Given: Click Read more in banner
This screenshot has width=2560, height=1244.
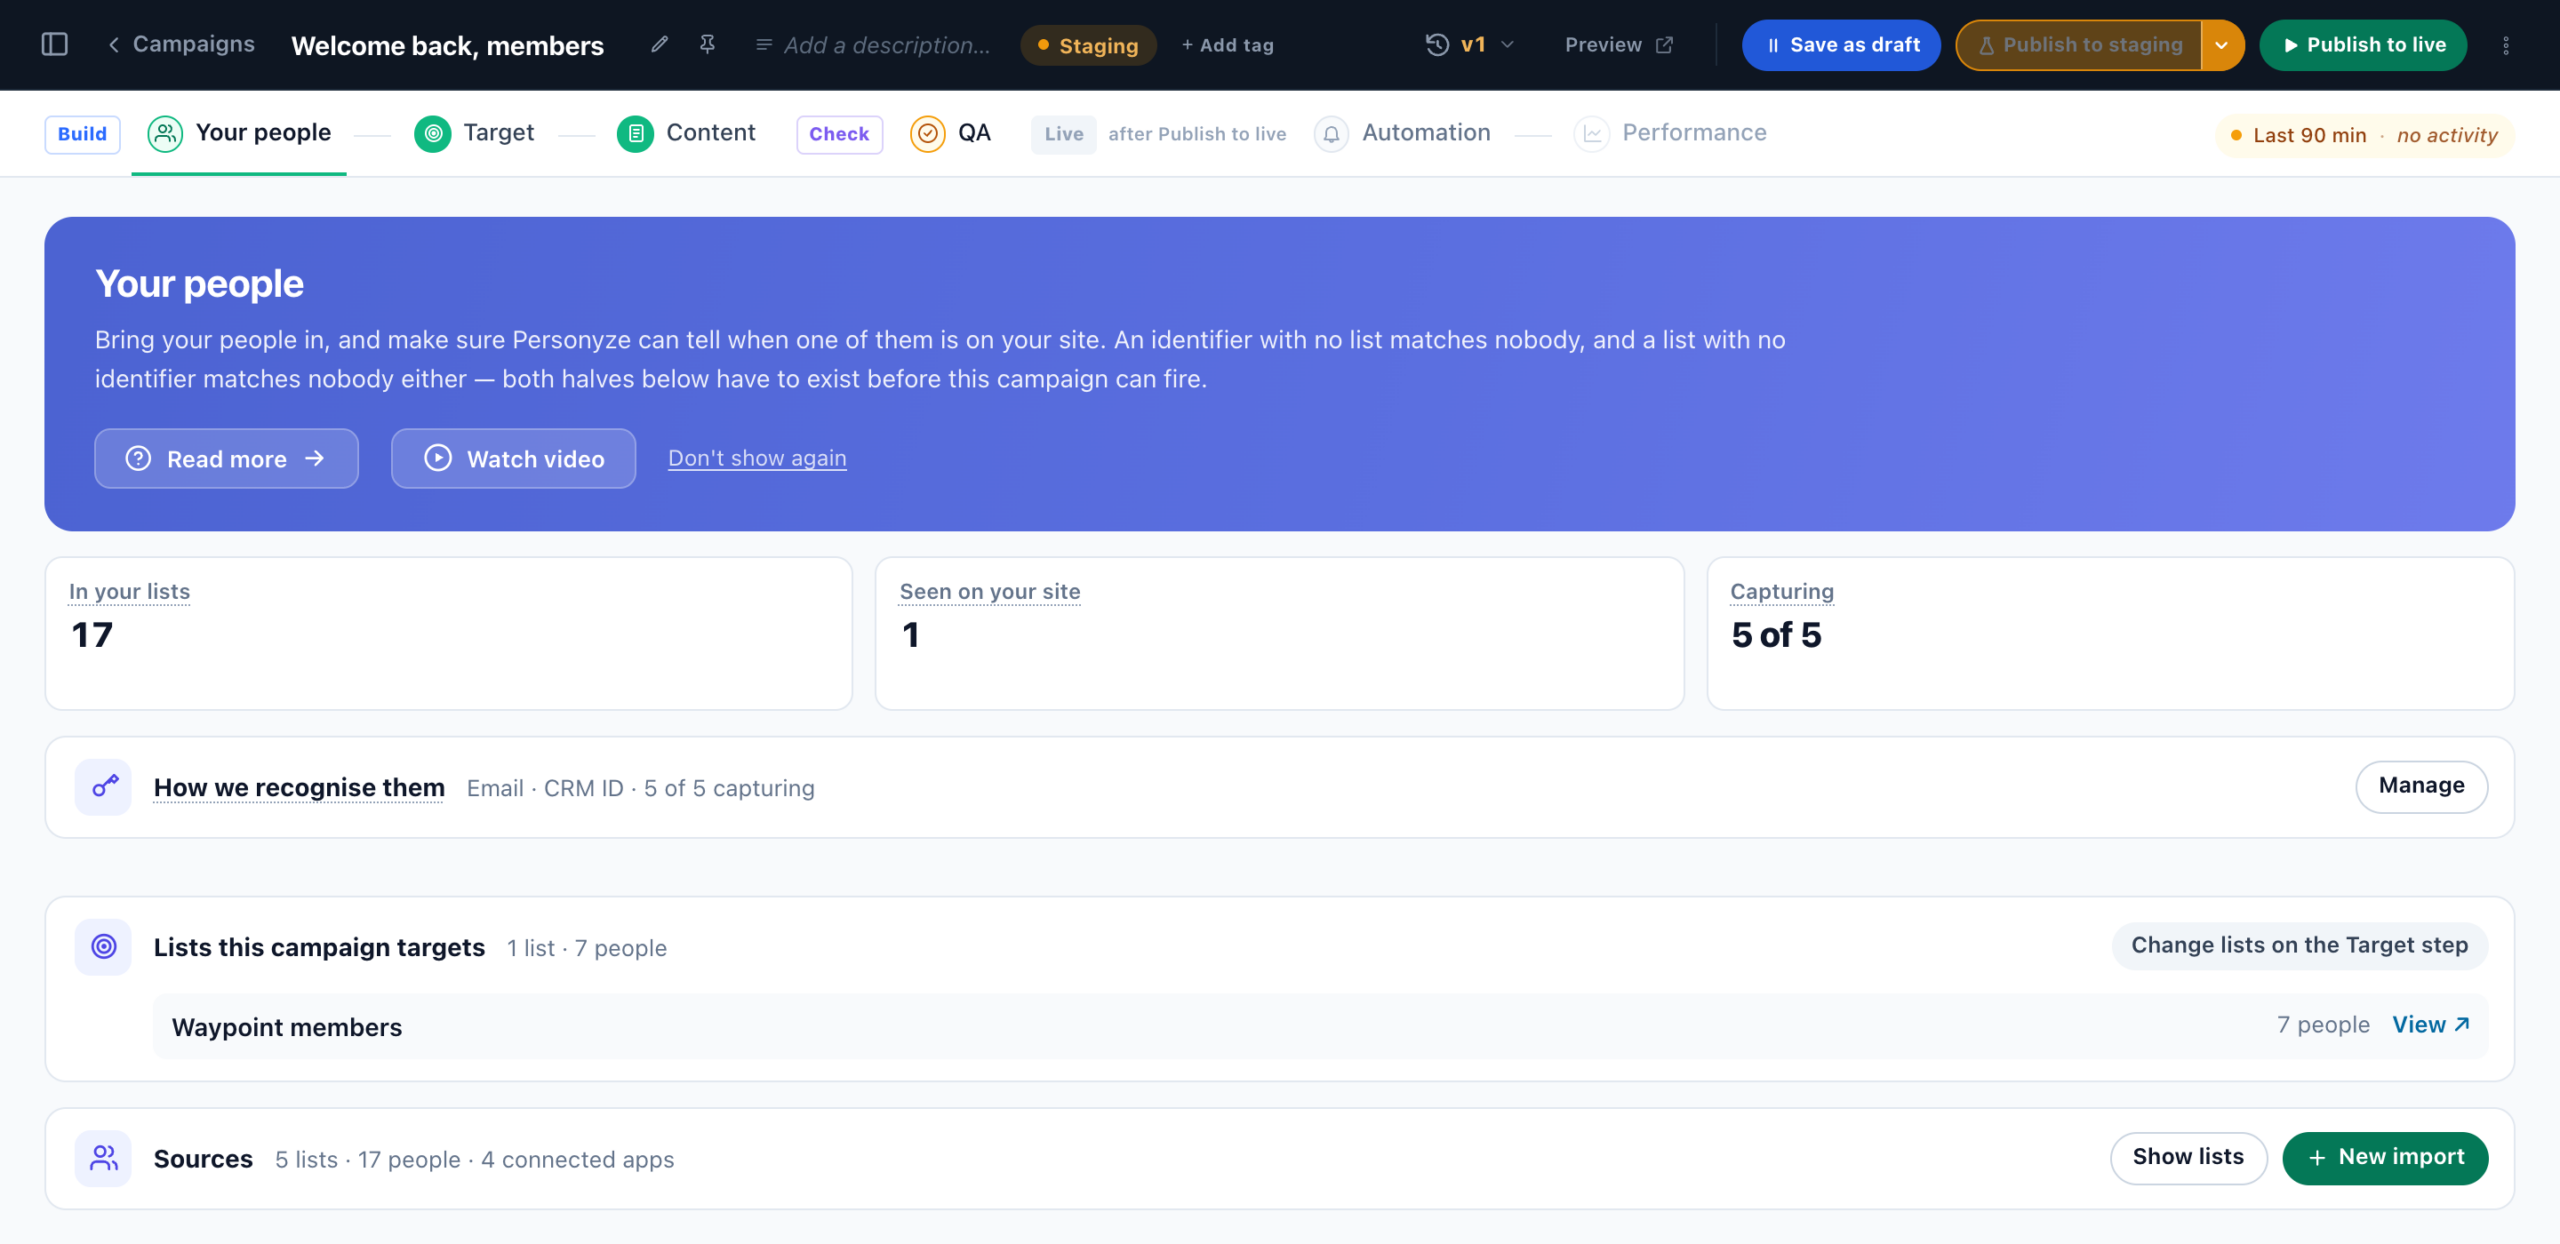Looking at the screenshot, I should tap(226, 458).
